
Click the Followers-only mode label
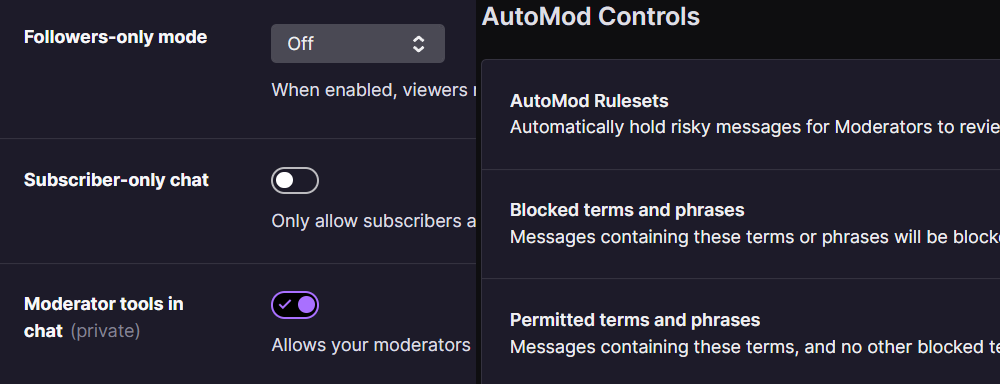pyautogui.click(x=115, y=37)
